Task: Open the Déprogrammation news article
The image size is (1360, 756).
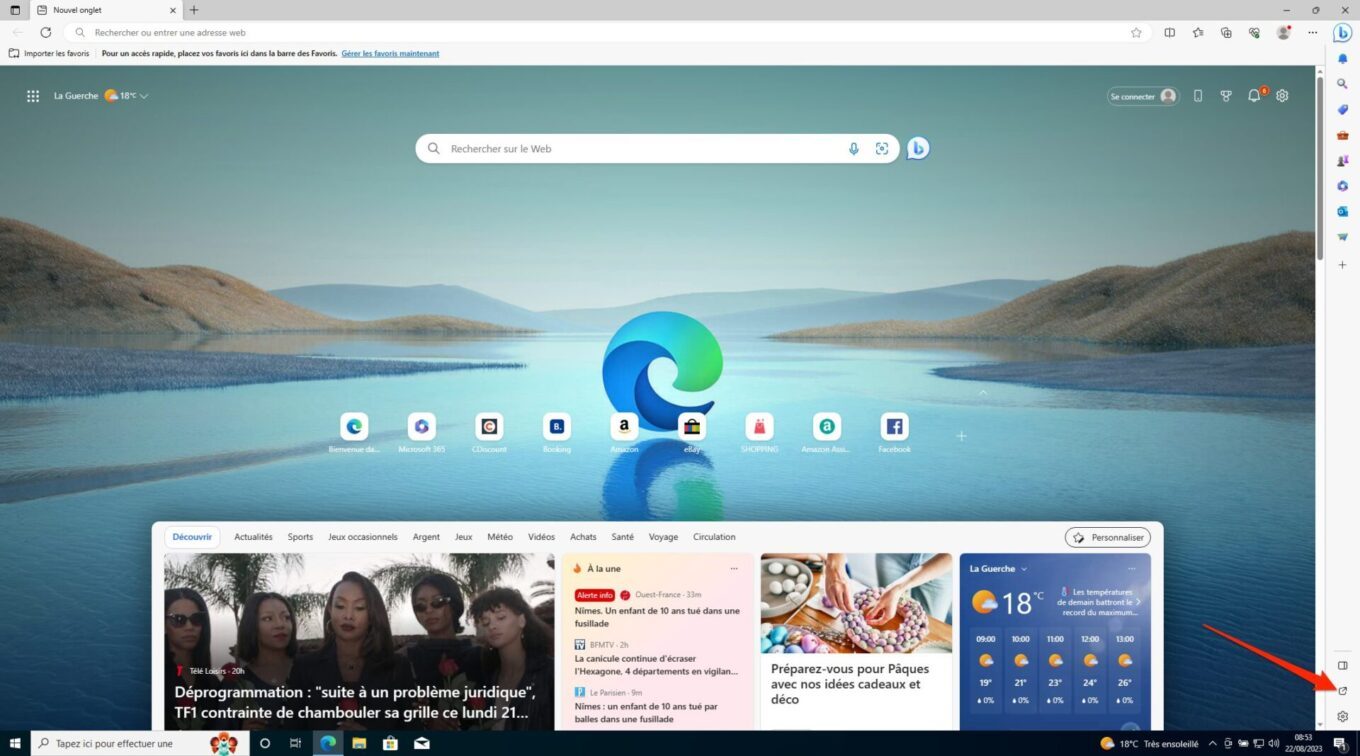Action: pyautogui.click(x=359, y=641)
